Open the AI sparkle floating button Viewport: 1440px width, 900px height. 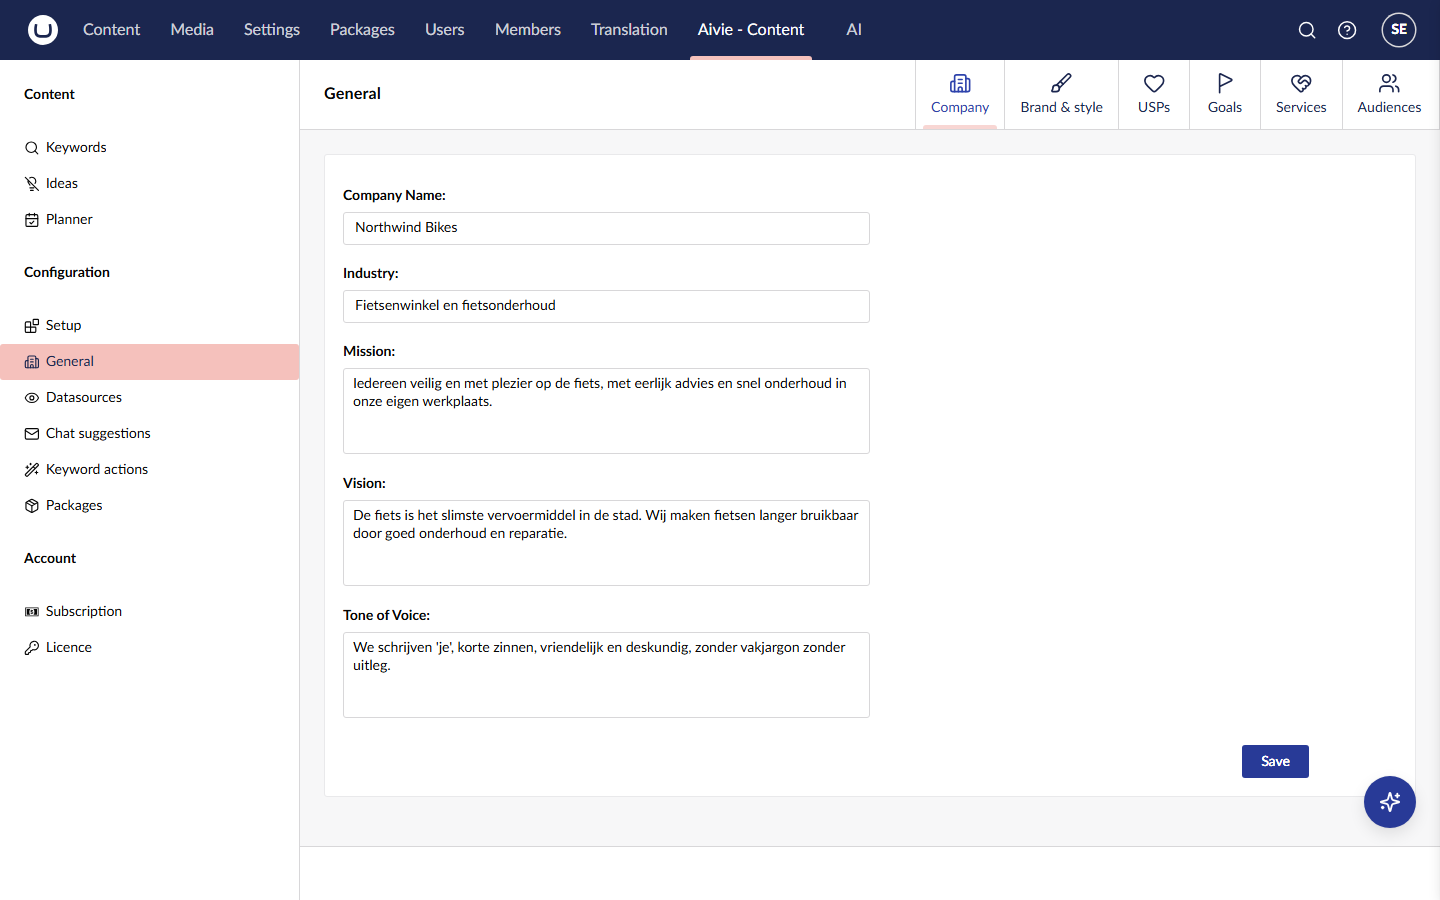1390,802
